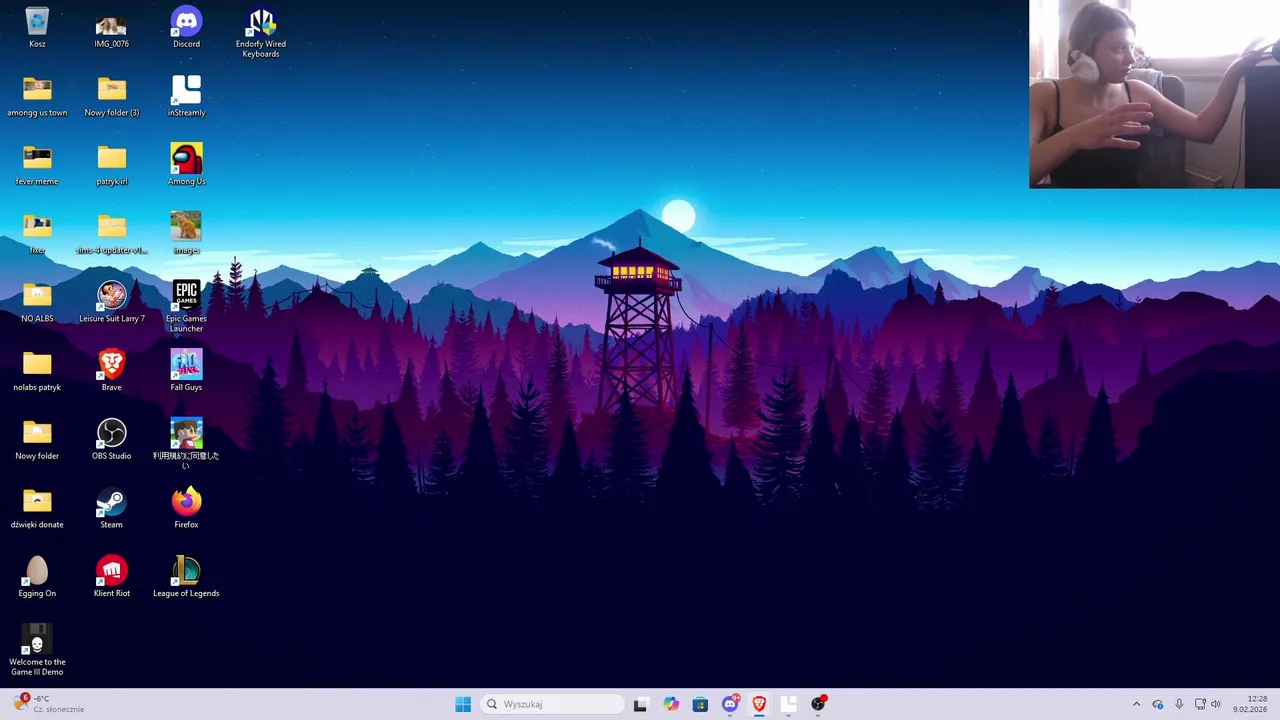This screenshot has width=1280, height=720.
Task: Launch Klient Riot shortcut
Action: click(x=111, y=578)
